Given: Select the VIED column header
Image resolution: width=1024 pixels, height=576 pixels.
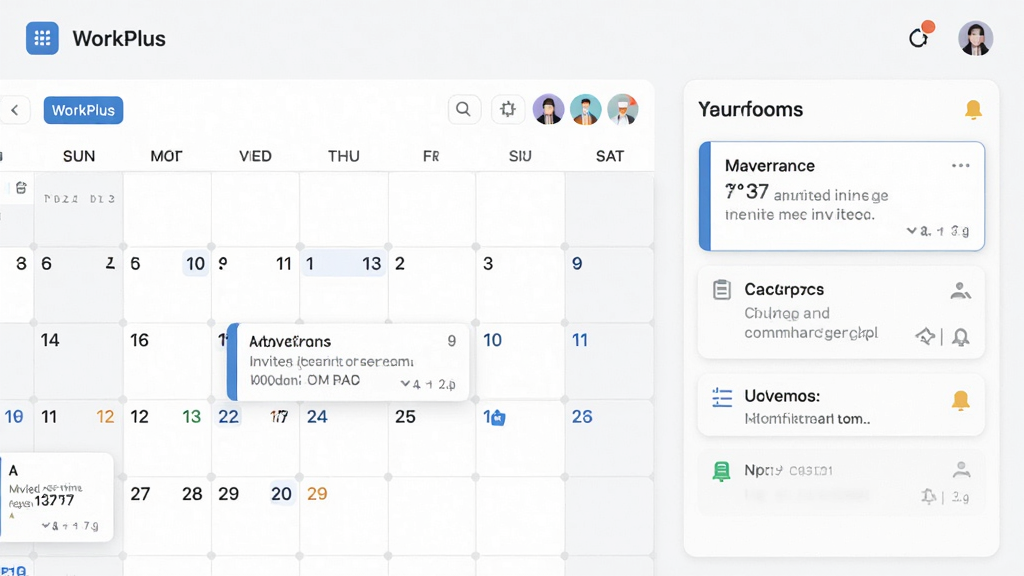Looking at the screenshot, I should click(255, 156).
